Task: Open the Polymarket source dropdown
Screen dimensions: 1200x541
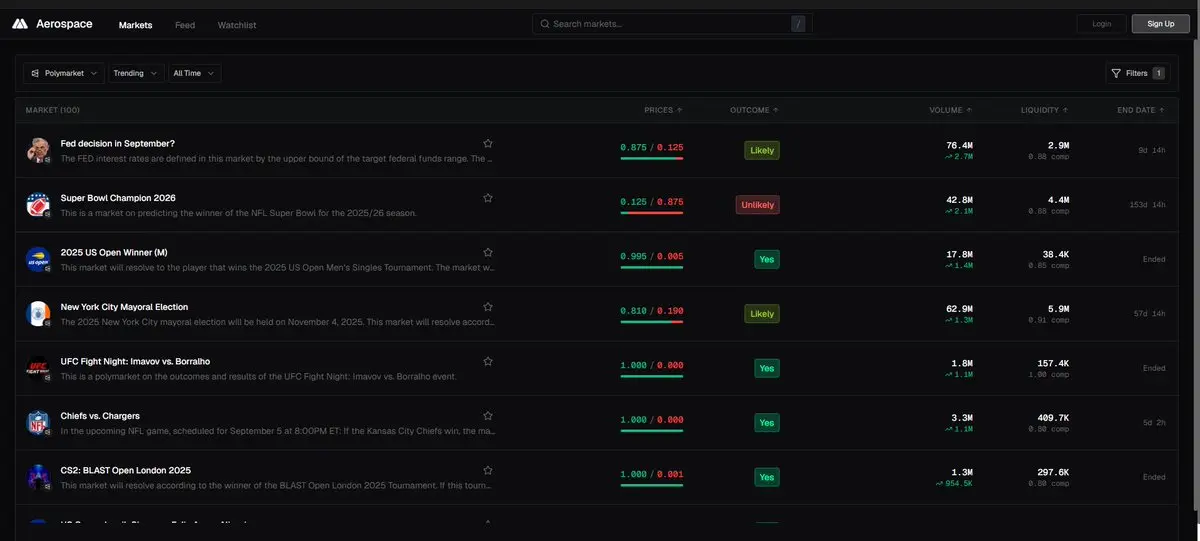Action: click(x=63, y=73)
